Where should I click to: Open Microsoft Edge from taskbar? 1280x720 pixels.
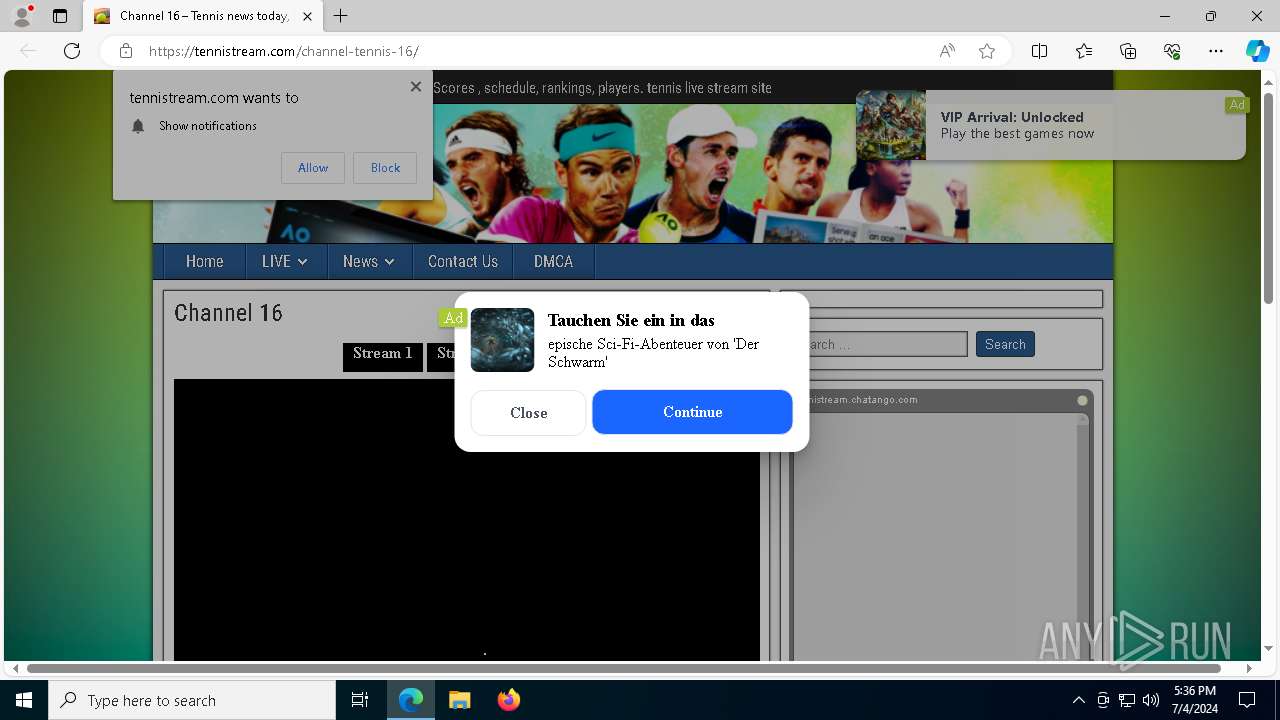coord(411,700)
